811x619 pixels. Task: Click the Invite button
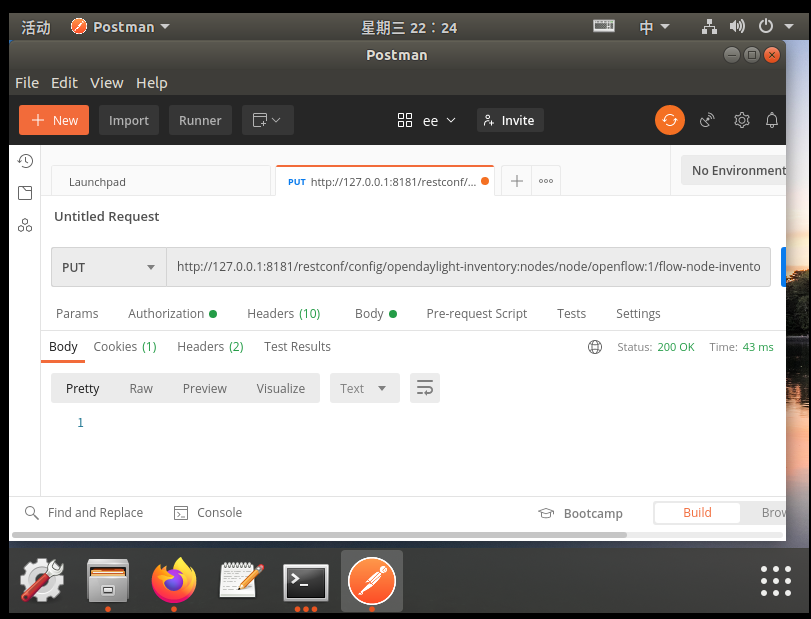(510, 120)
